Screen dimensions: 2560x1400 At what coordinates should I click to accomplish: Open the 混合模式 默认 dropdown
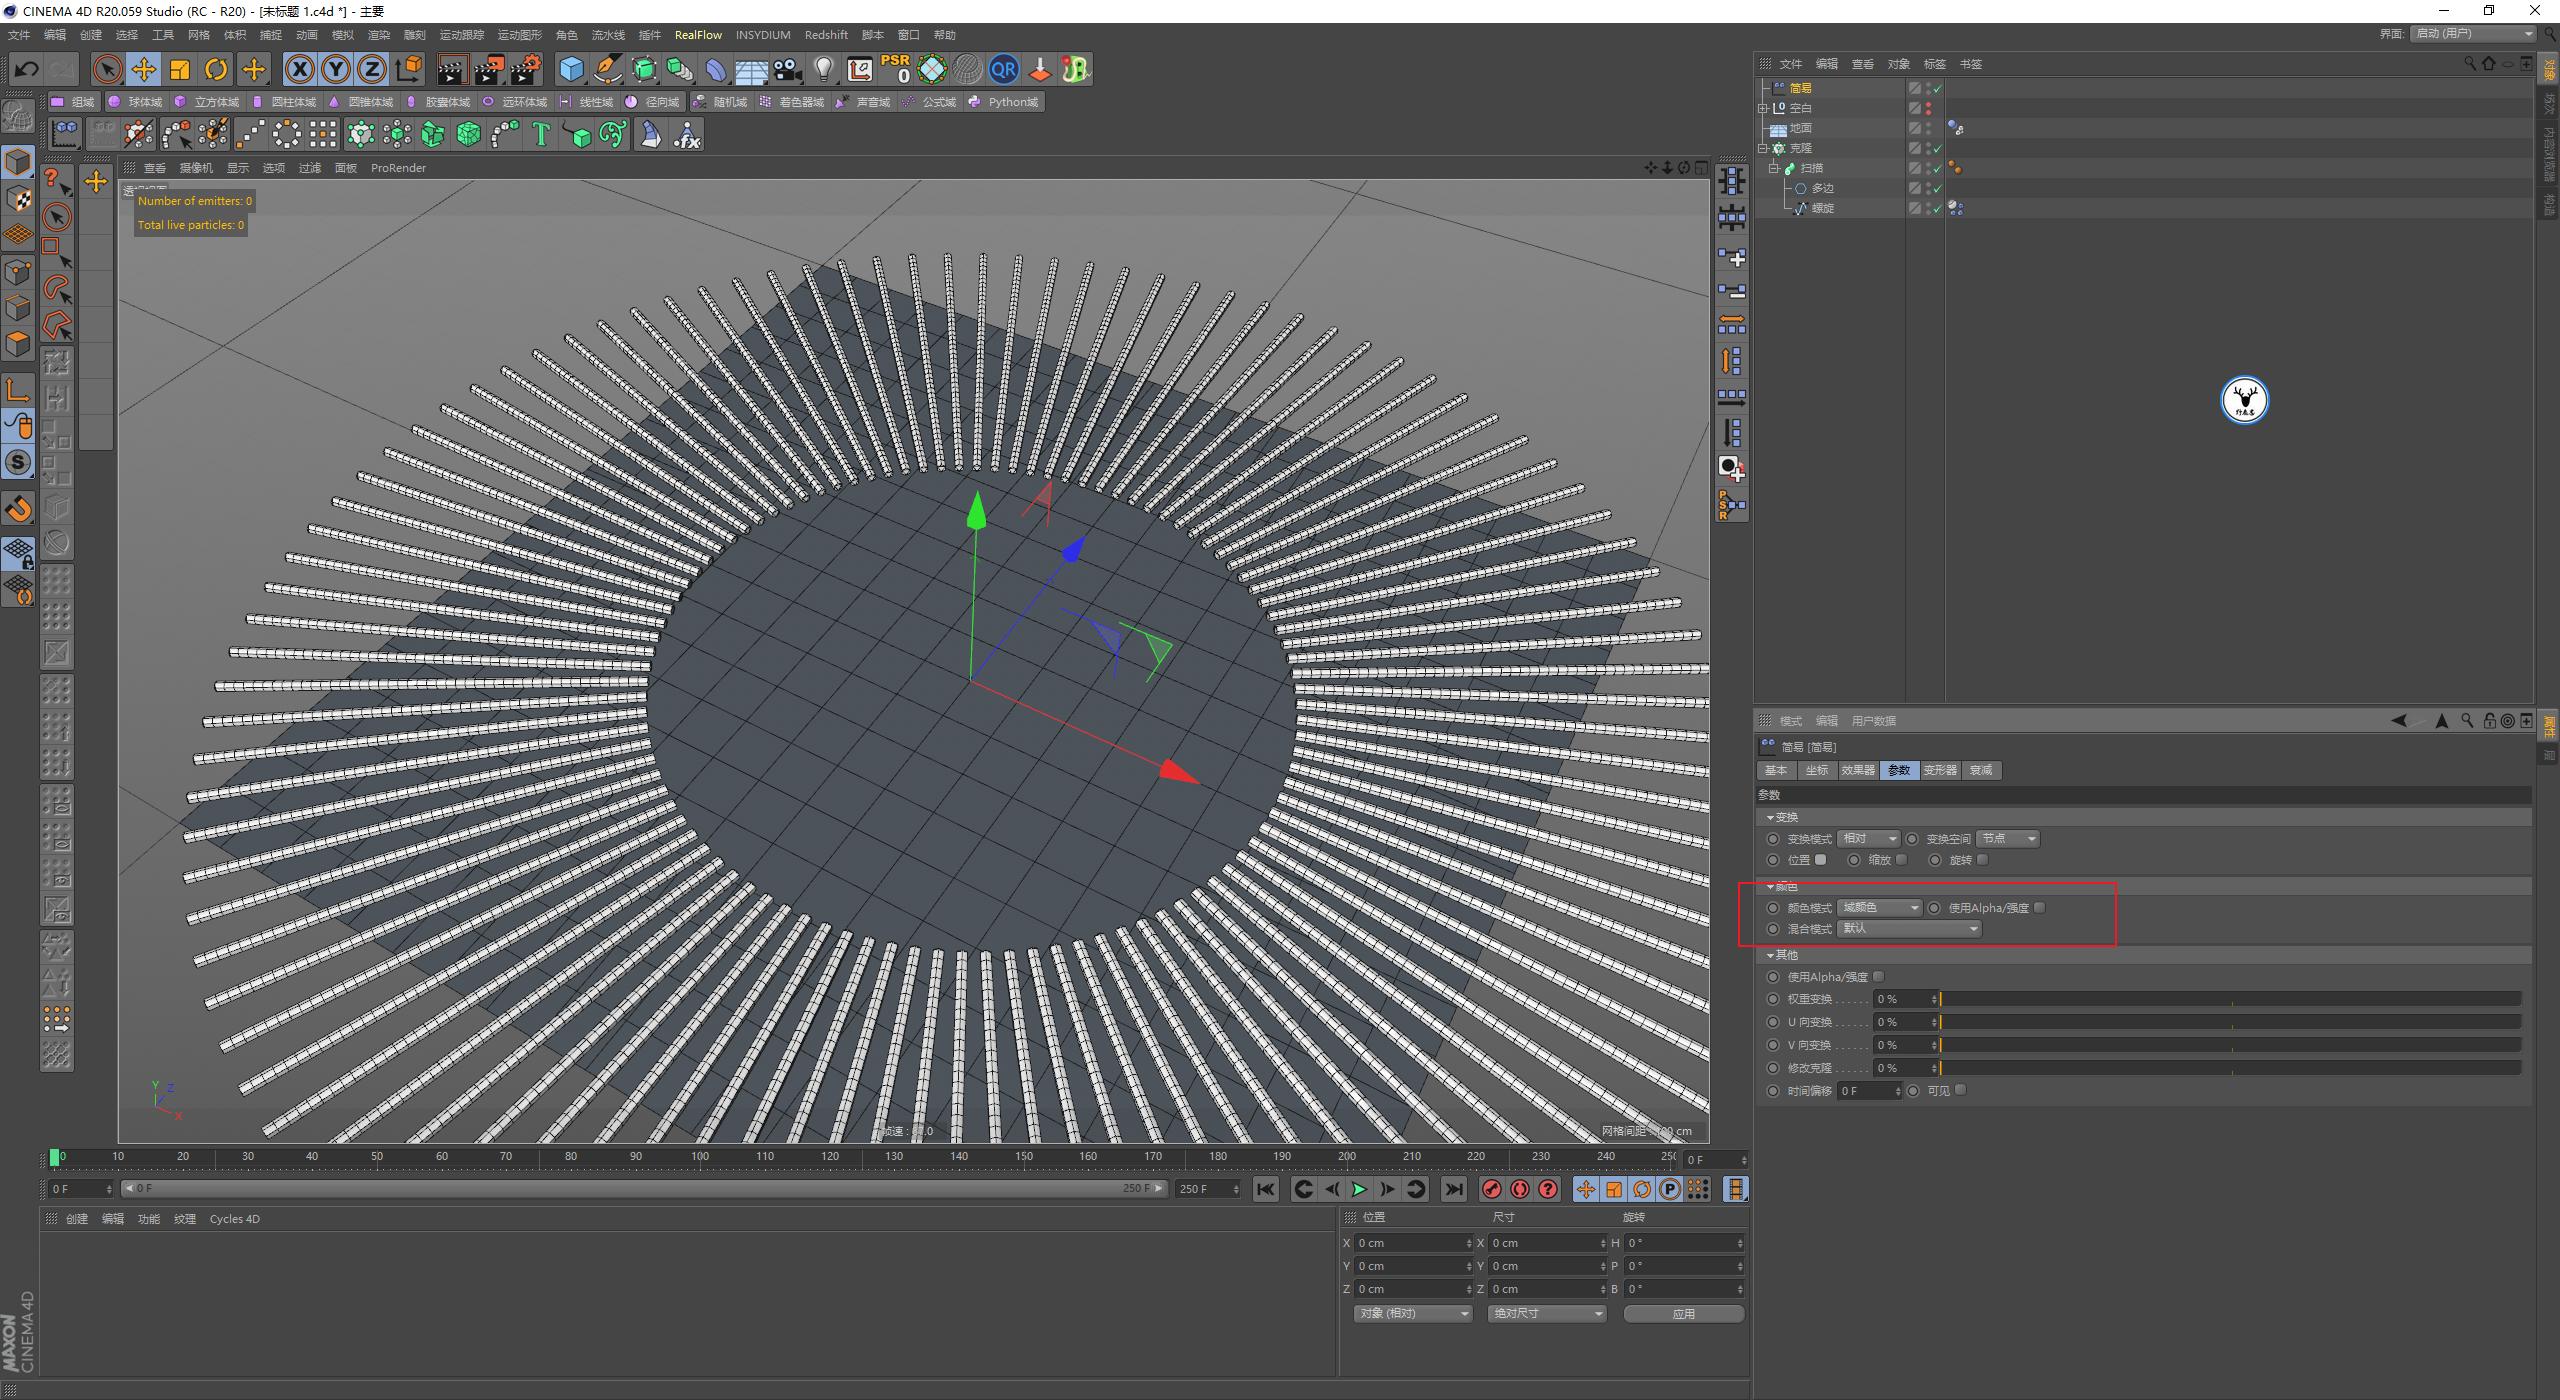click(1907, 928)
